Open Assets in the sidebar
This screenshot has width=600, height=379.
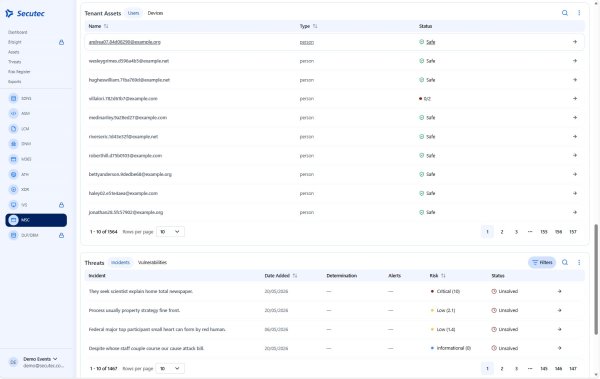14,52
